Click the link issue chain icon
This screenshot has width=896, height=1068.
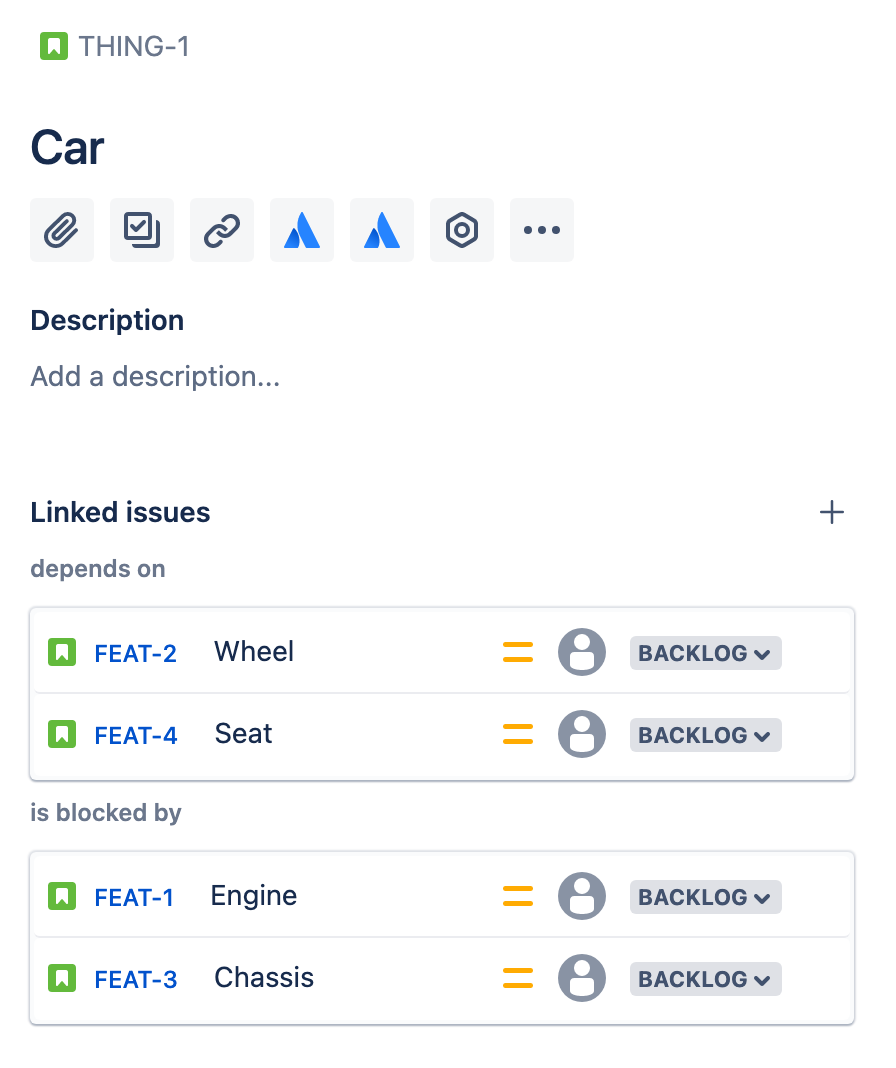pyautogui.click(x=222, y=230)
